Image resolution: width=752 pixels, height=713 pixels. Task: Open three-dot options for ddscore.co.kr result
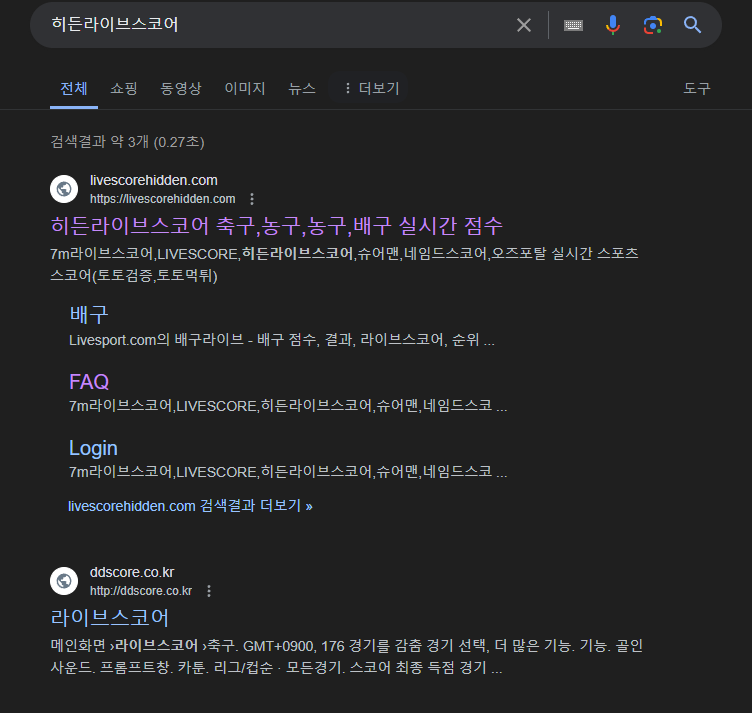click(209, 591)
